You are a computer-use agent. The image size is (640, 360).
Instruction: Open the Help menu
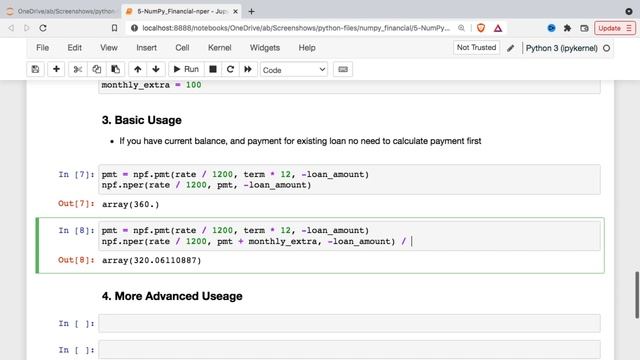coord(307,48)
